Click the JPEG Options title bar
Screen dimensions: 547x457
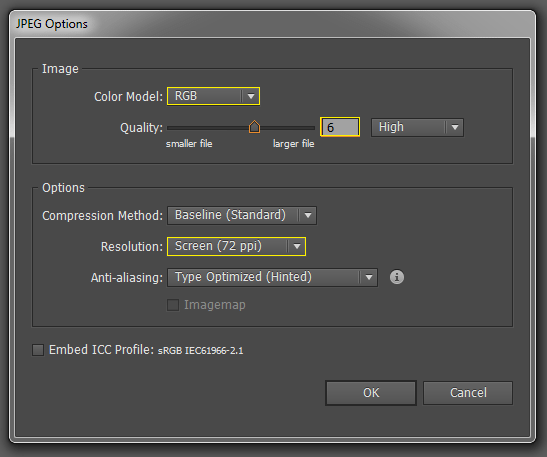272,24
